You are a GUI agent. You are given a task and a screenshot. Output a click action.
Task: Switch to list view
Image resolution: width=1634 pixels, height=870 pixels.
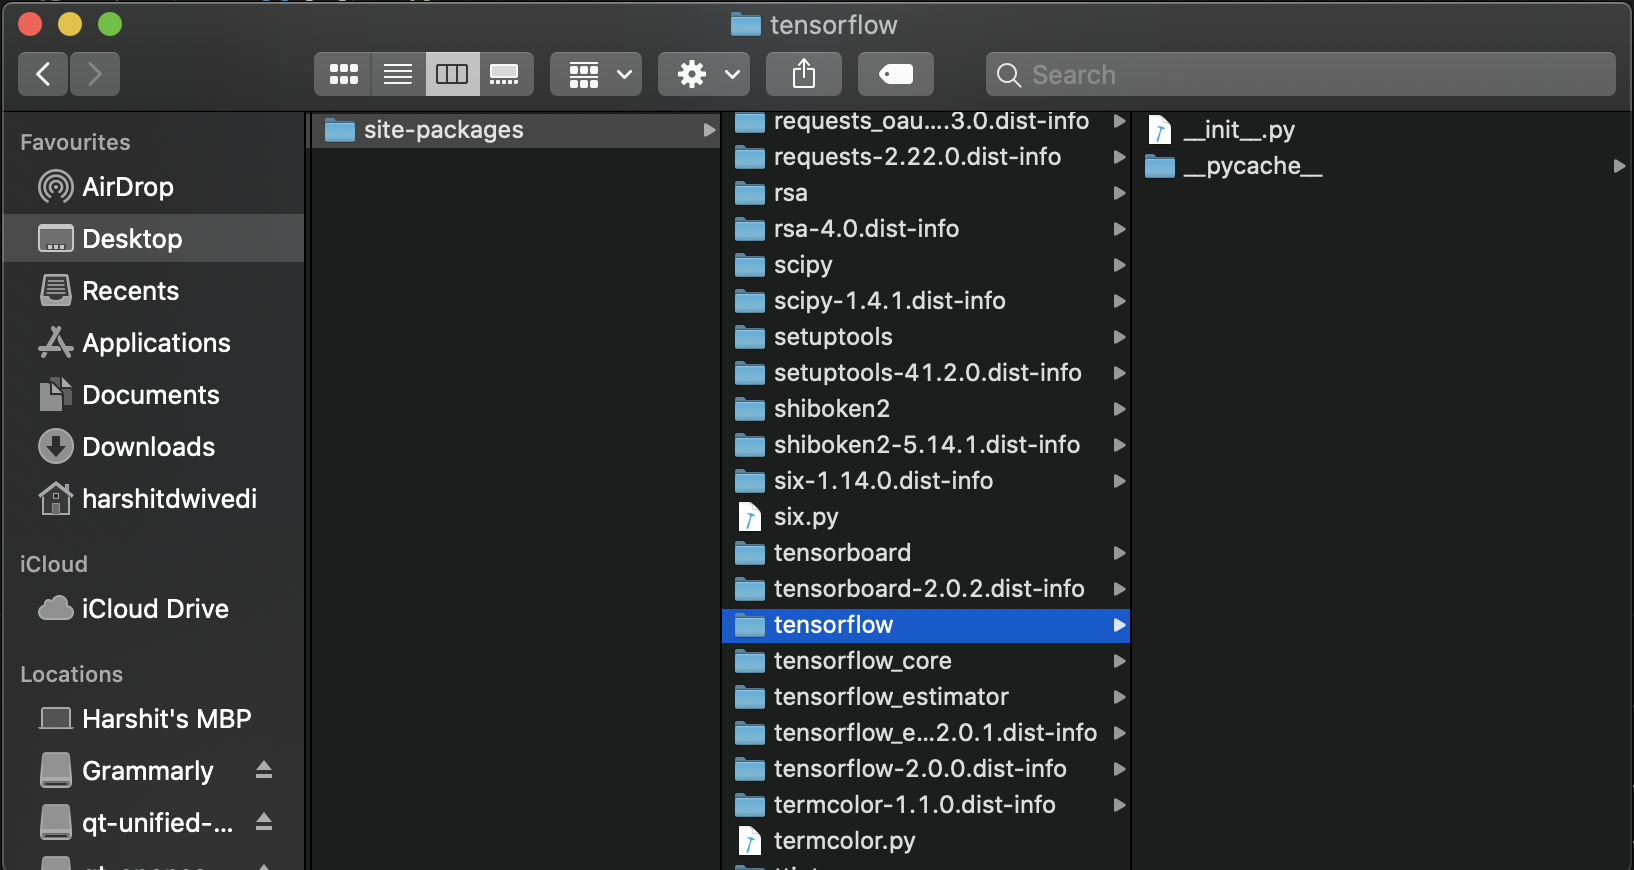point(398,74)
